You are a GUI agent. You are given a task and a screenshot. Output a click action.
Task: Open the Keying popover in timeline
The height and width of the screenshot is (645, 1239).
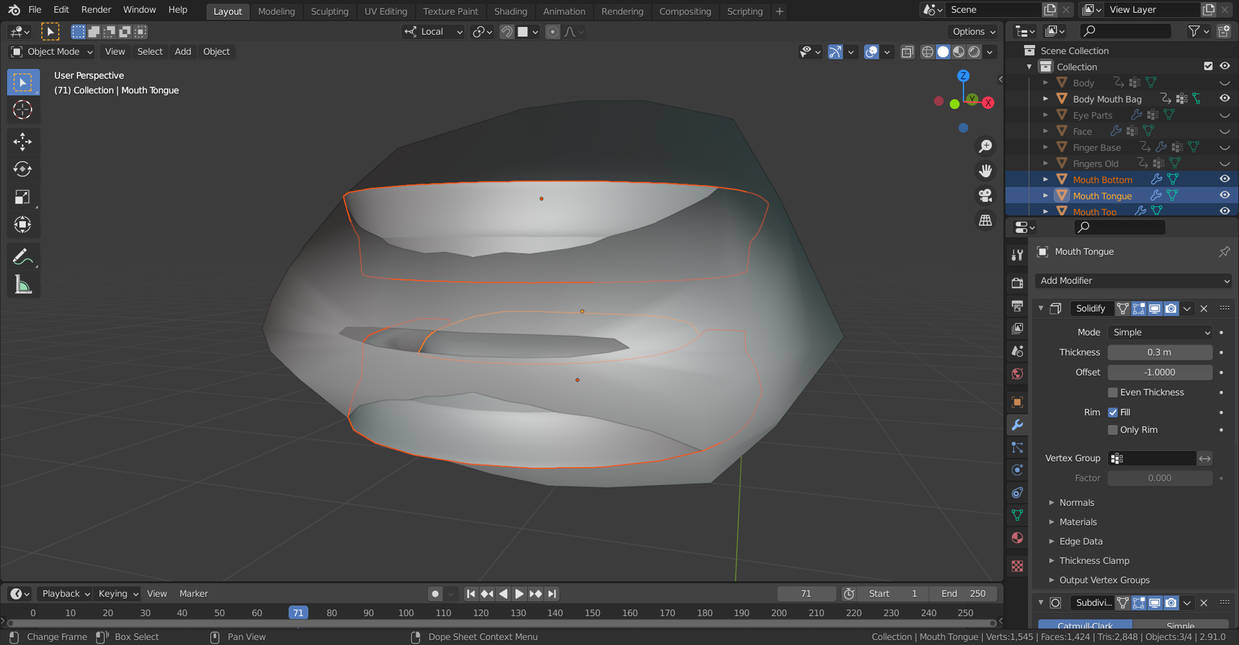coord(117,594)
